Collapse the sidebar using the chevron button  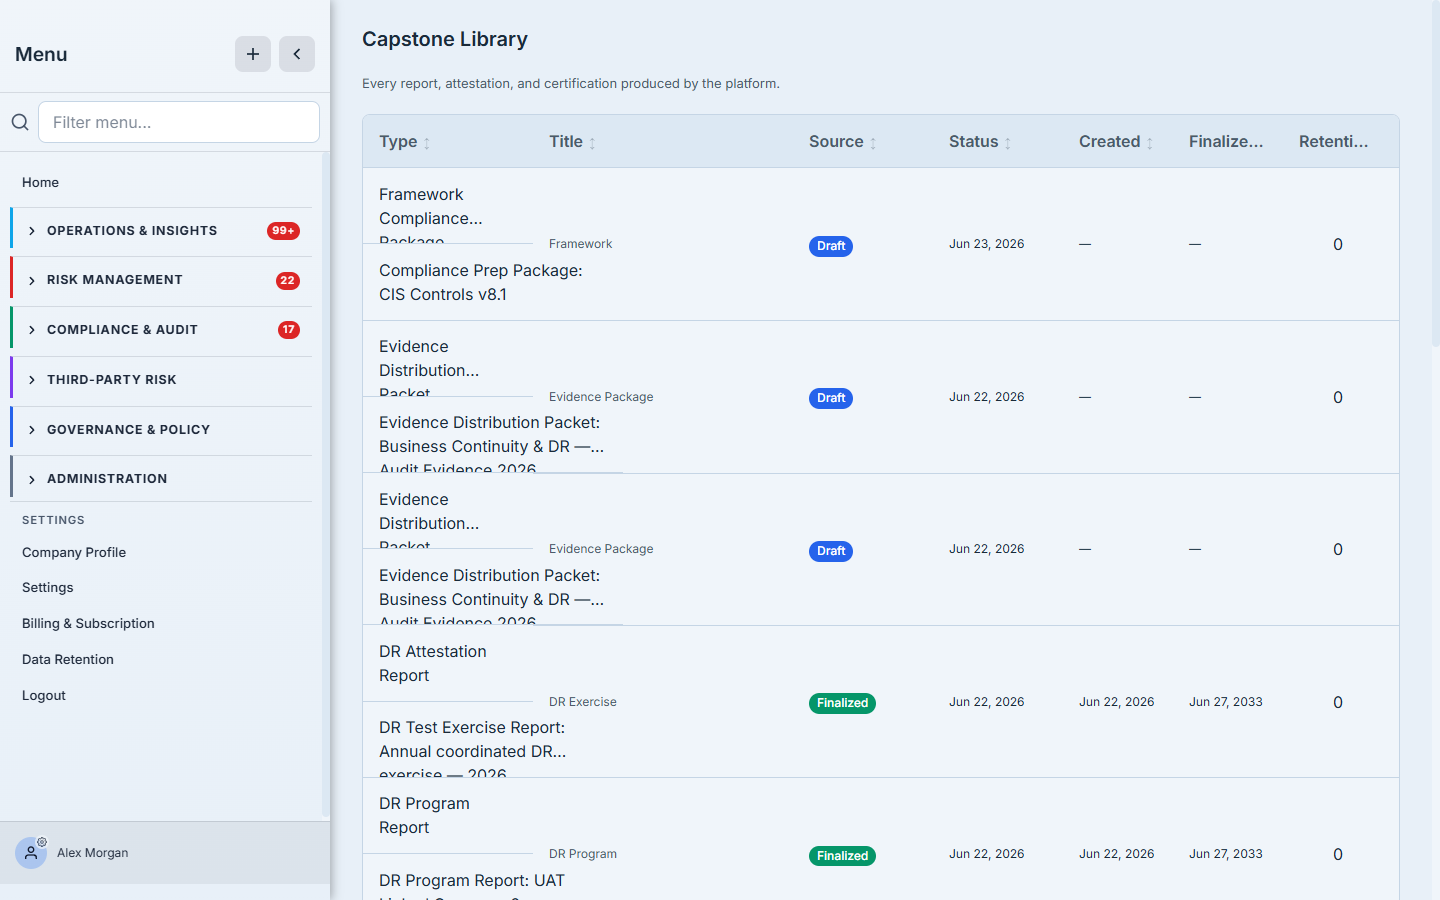pos(297,54)
